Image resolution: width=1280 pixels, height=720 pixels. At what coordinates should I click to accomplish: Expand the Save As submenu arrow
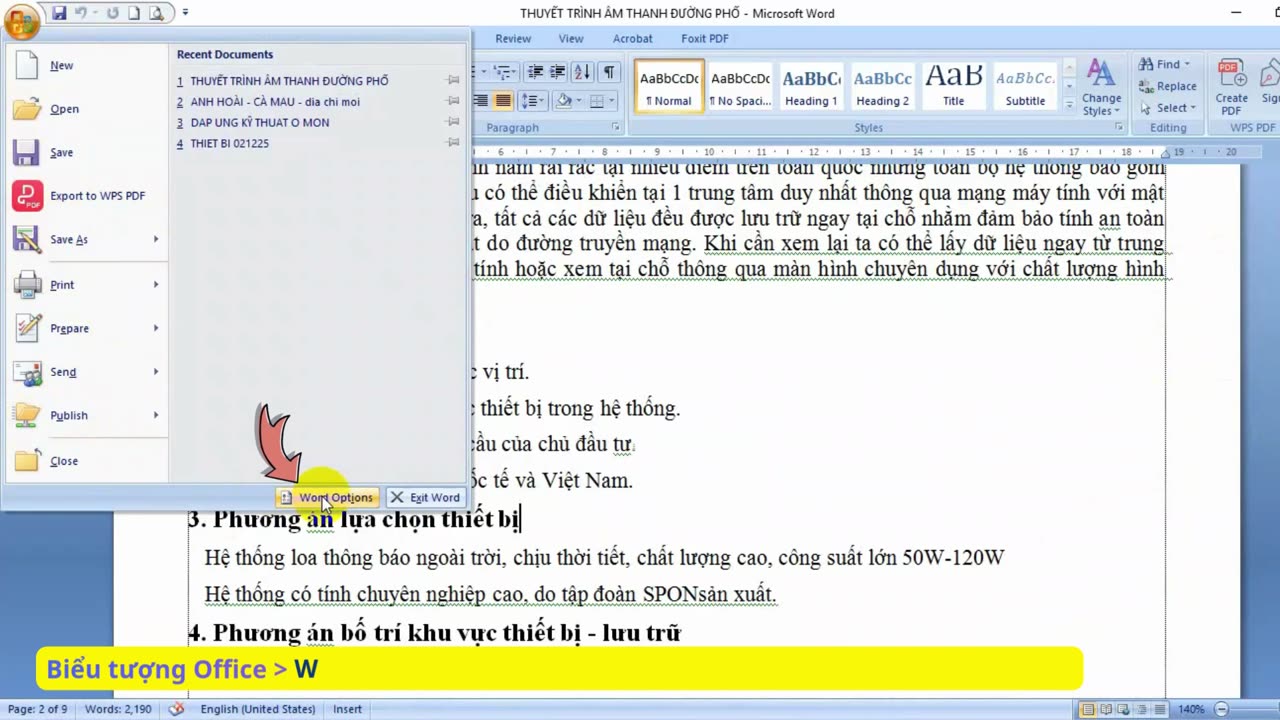coord(156,239)
